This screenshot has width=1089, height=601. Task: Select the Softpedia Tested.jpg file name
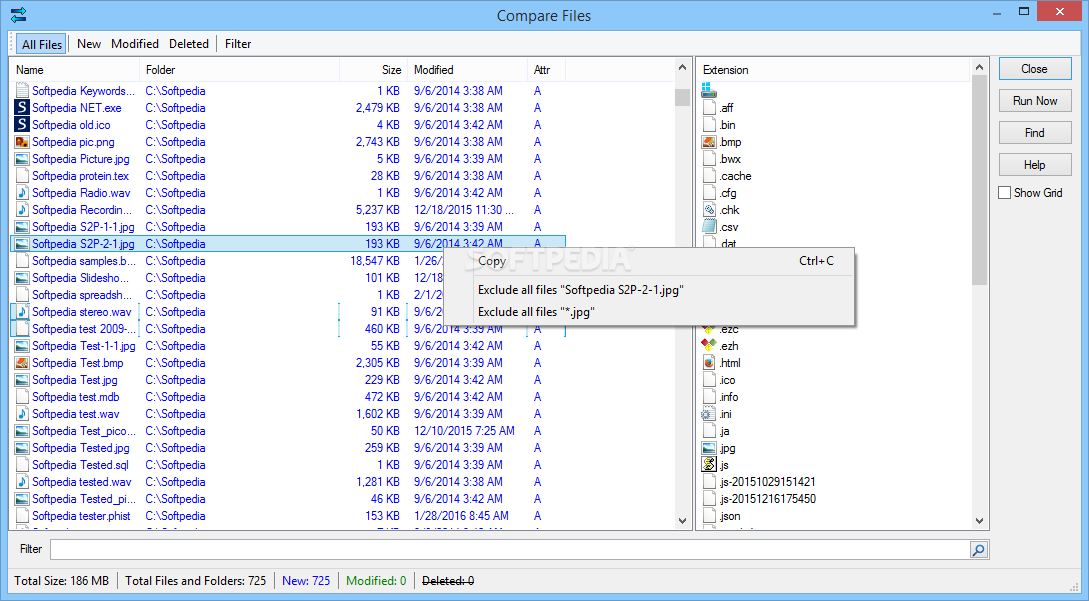pyautogui.click(x=81, y=448)
